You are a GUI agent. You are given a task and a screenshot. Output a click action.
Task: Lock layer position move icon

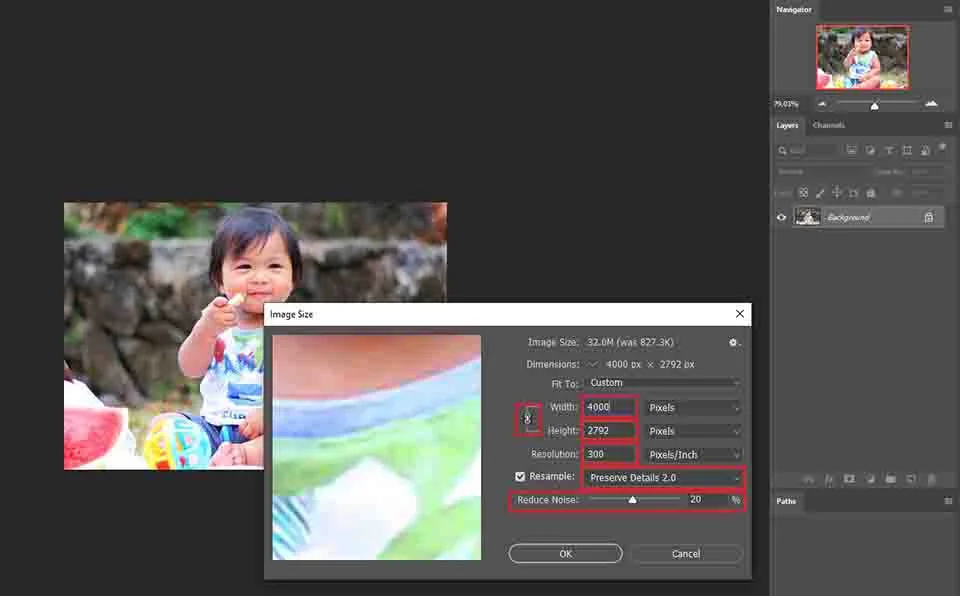click(x=837, y=193)
